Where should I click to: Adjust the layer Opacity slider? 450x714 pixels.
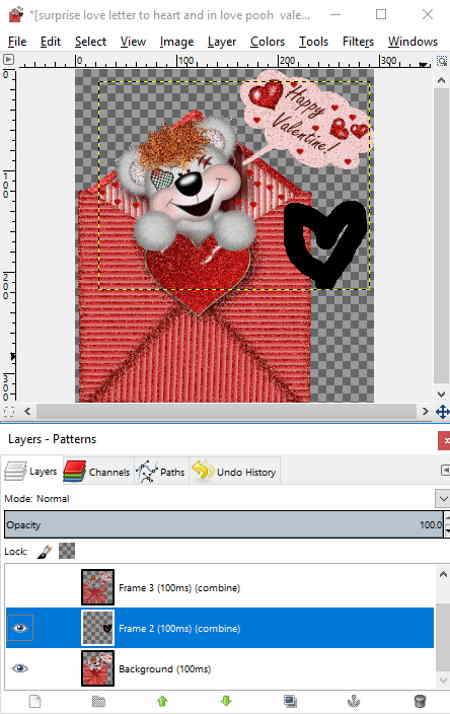click(223, 525)
